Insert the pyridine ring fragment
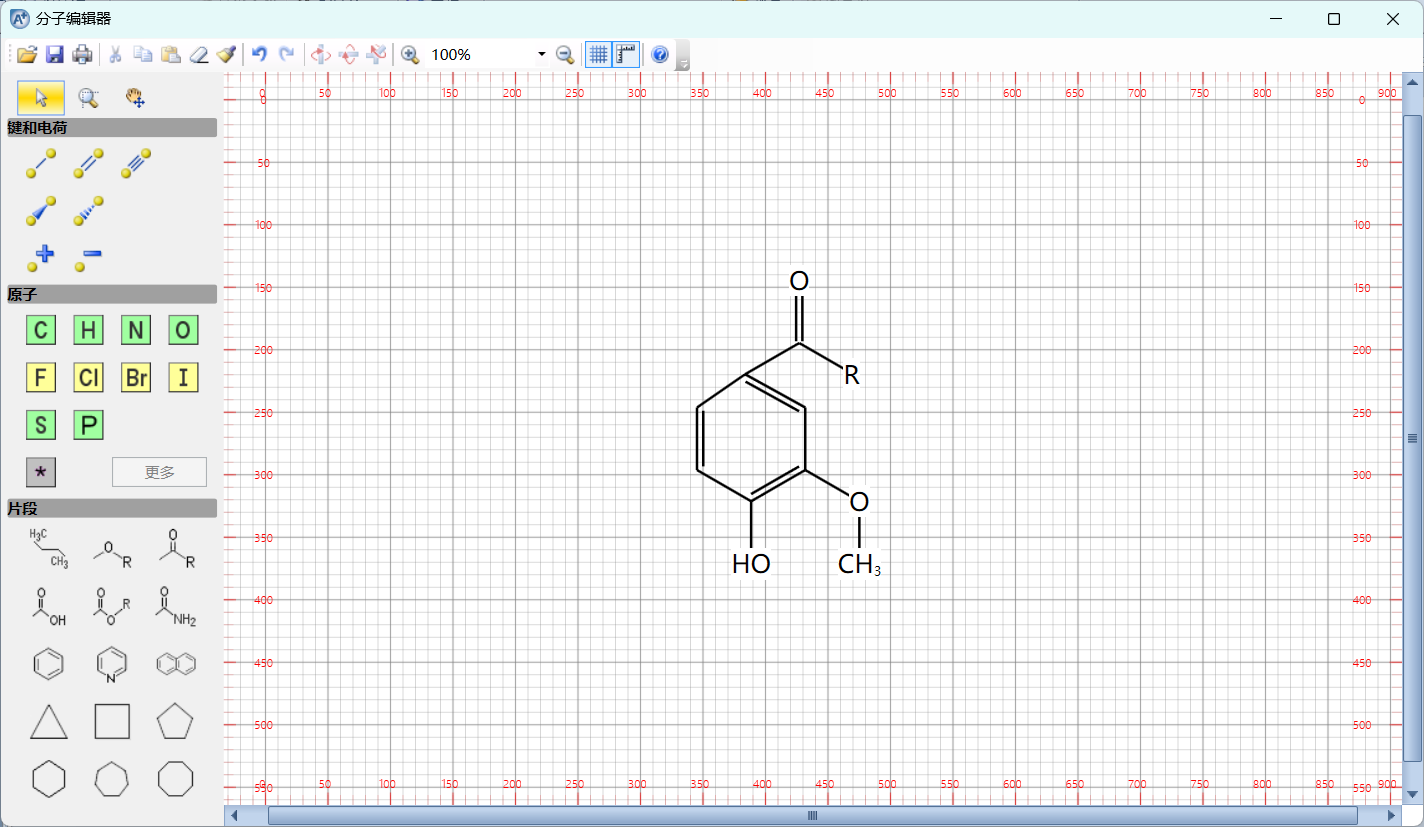This screenshot has height=827, width=1424. [x=112, y=666]
